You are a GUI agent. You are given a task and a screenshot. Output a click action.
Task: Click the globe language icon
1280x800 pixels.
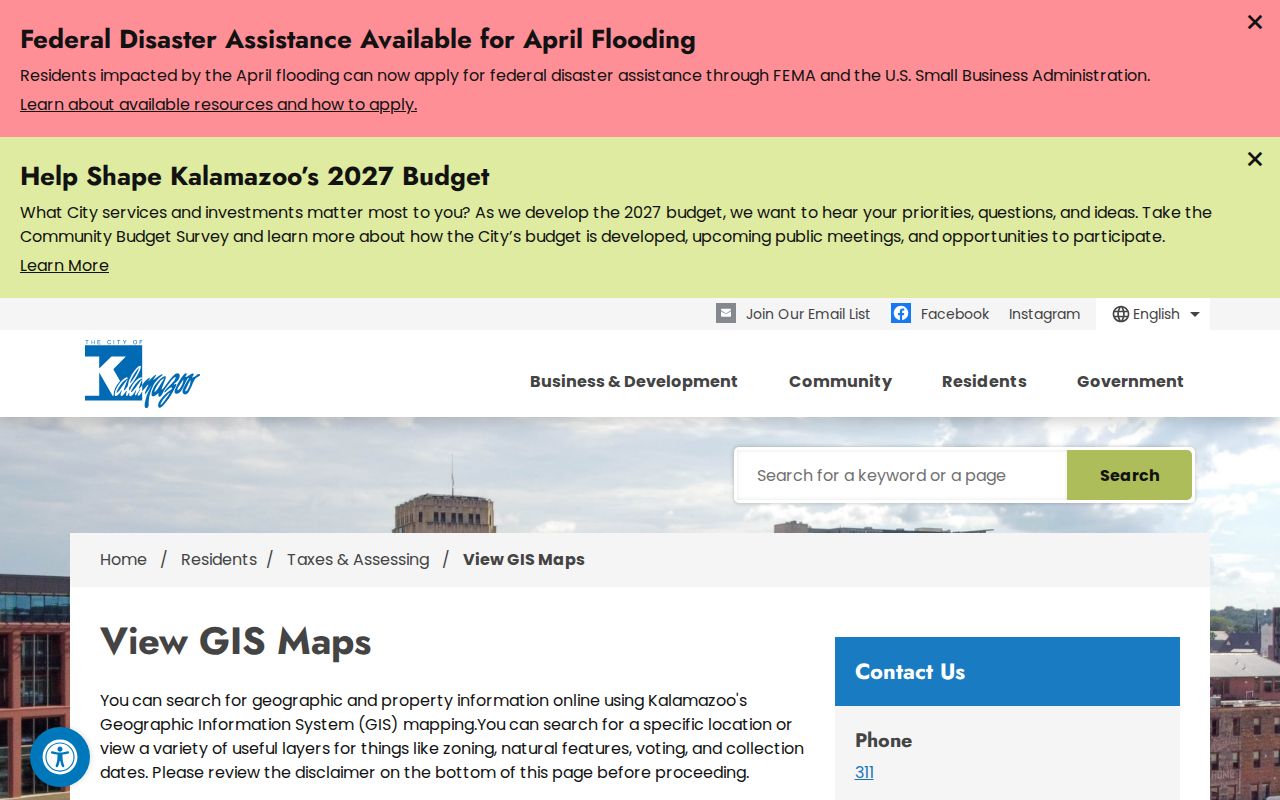click(x=1121, y=314)
